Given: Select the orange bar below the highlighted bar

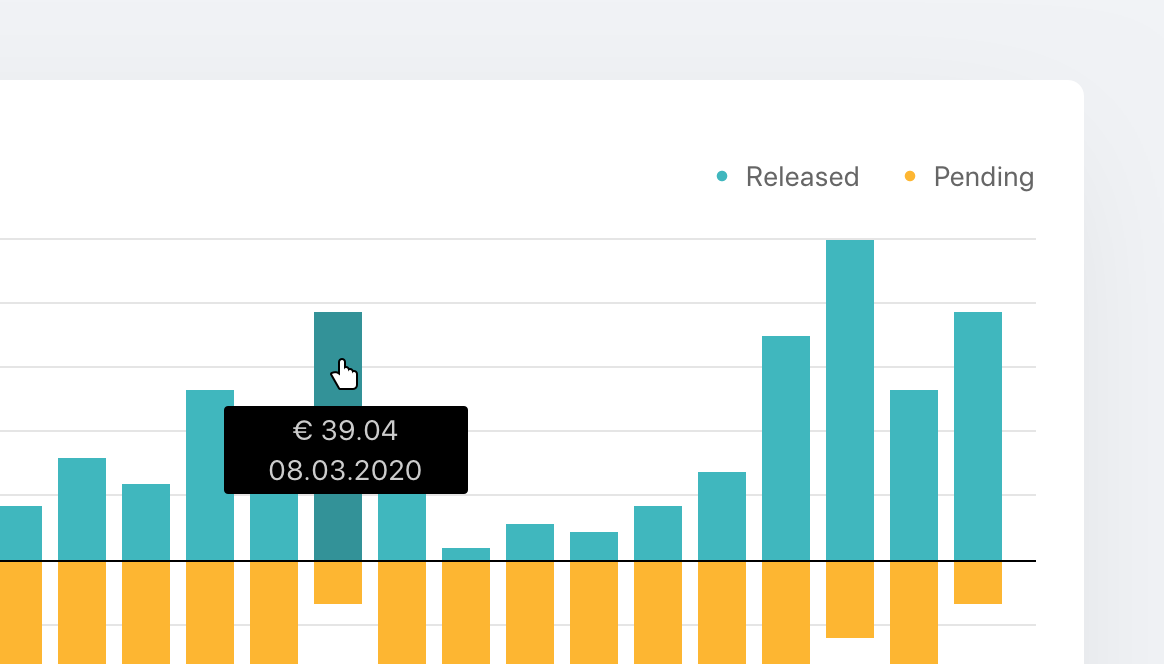Looking at the screenshot, I should 338,582.
